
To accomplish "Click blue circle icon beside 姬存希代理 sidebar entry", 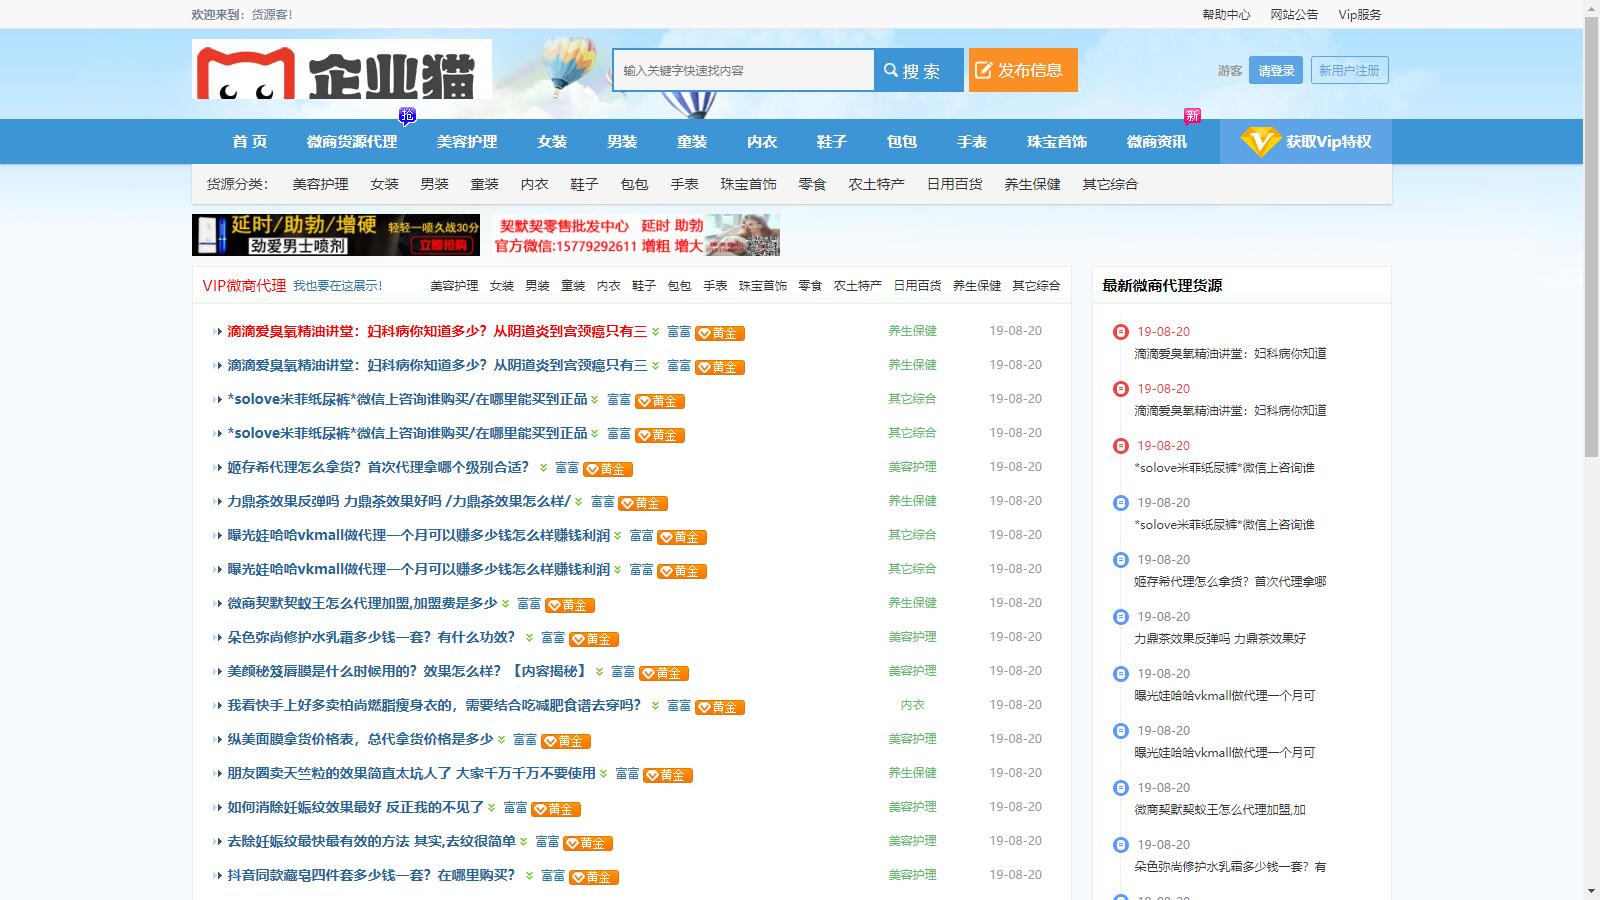I will coord(1121,560).
